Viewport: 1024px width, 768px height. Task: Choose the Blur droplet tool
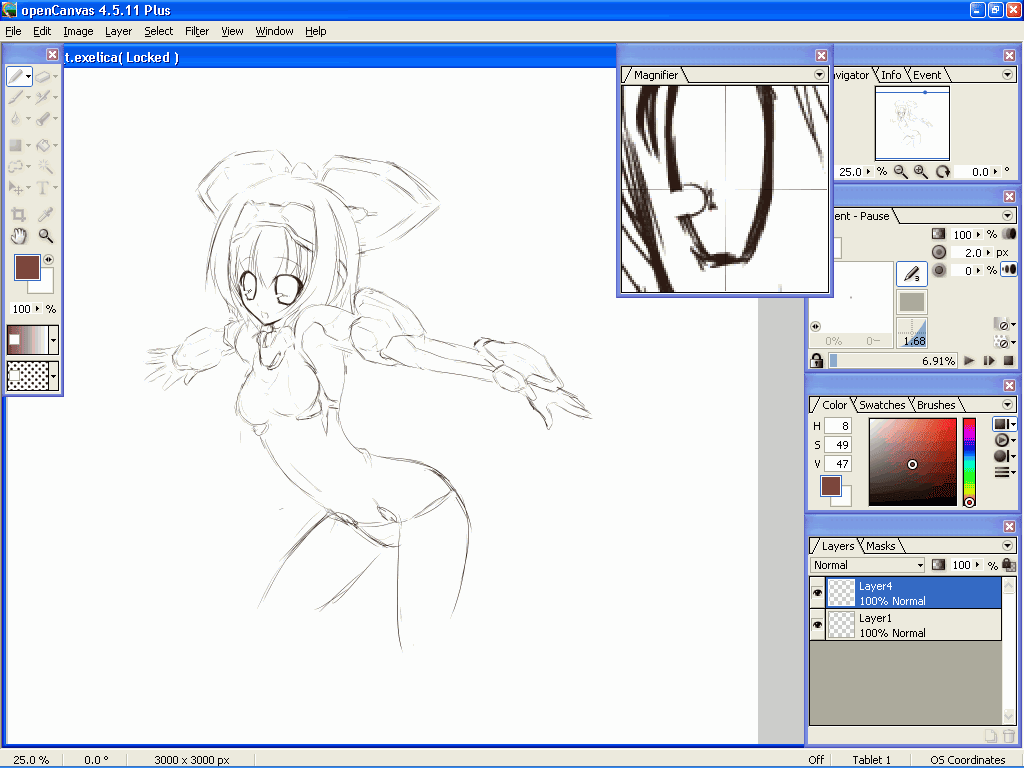click(15, 119)
